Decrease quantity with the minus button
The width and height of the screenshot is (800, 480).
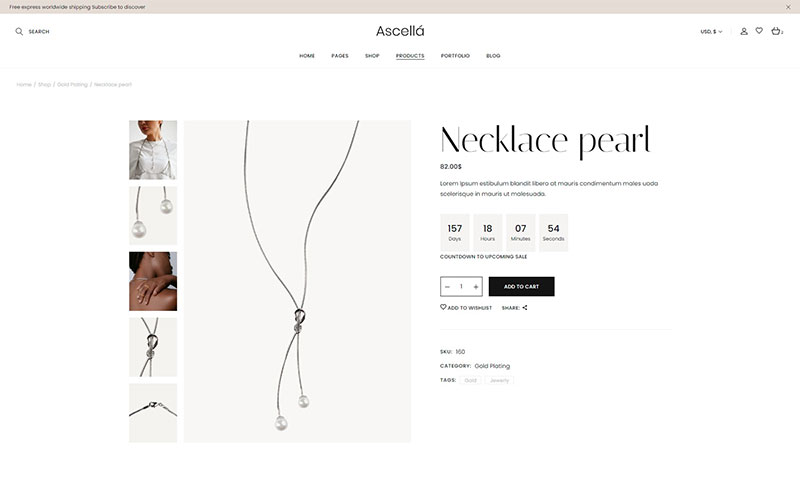tap(447, 287)
